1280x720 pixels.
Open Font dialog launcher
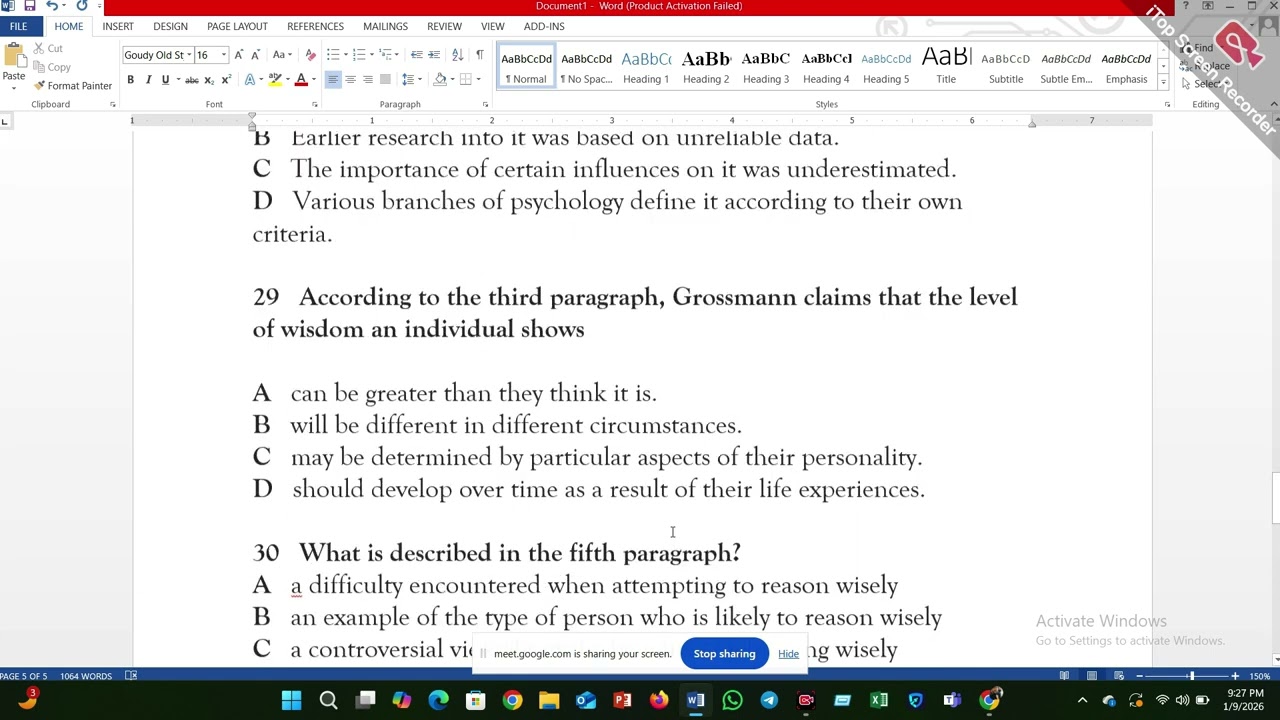pyautogui.click(x=315, y=105)
